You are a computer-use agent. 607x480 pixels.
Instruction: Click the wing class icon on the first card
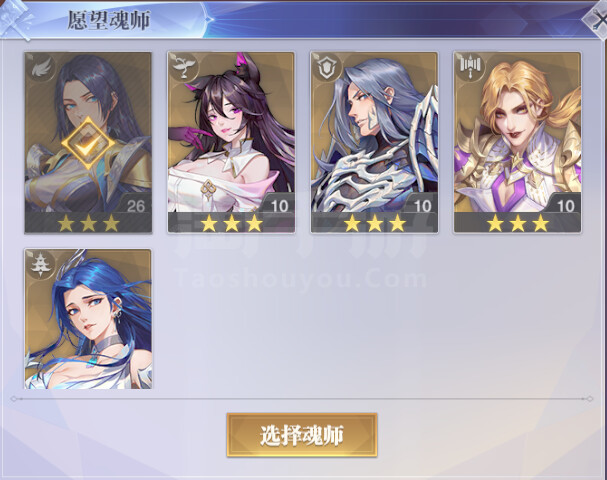(x=41, y=68)
